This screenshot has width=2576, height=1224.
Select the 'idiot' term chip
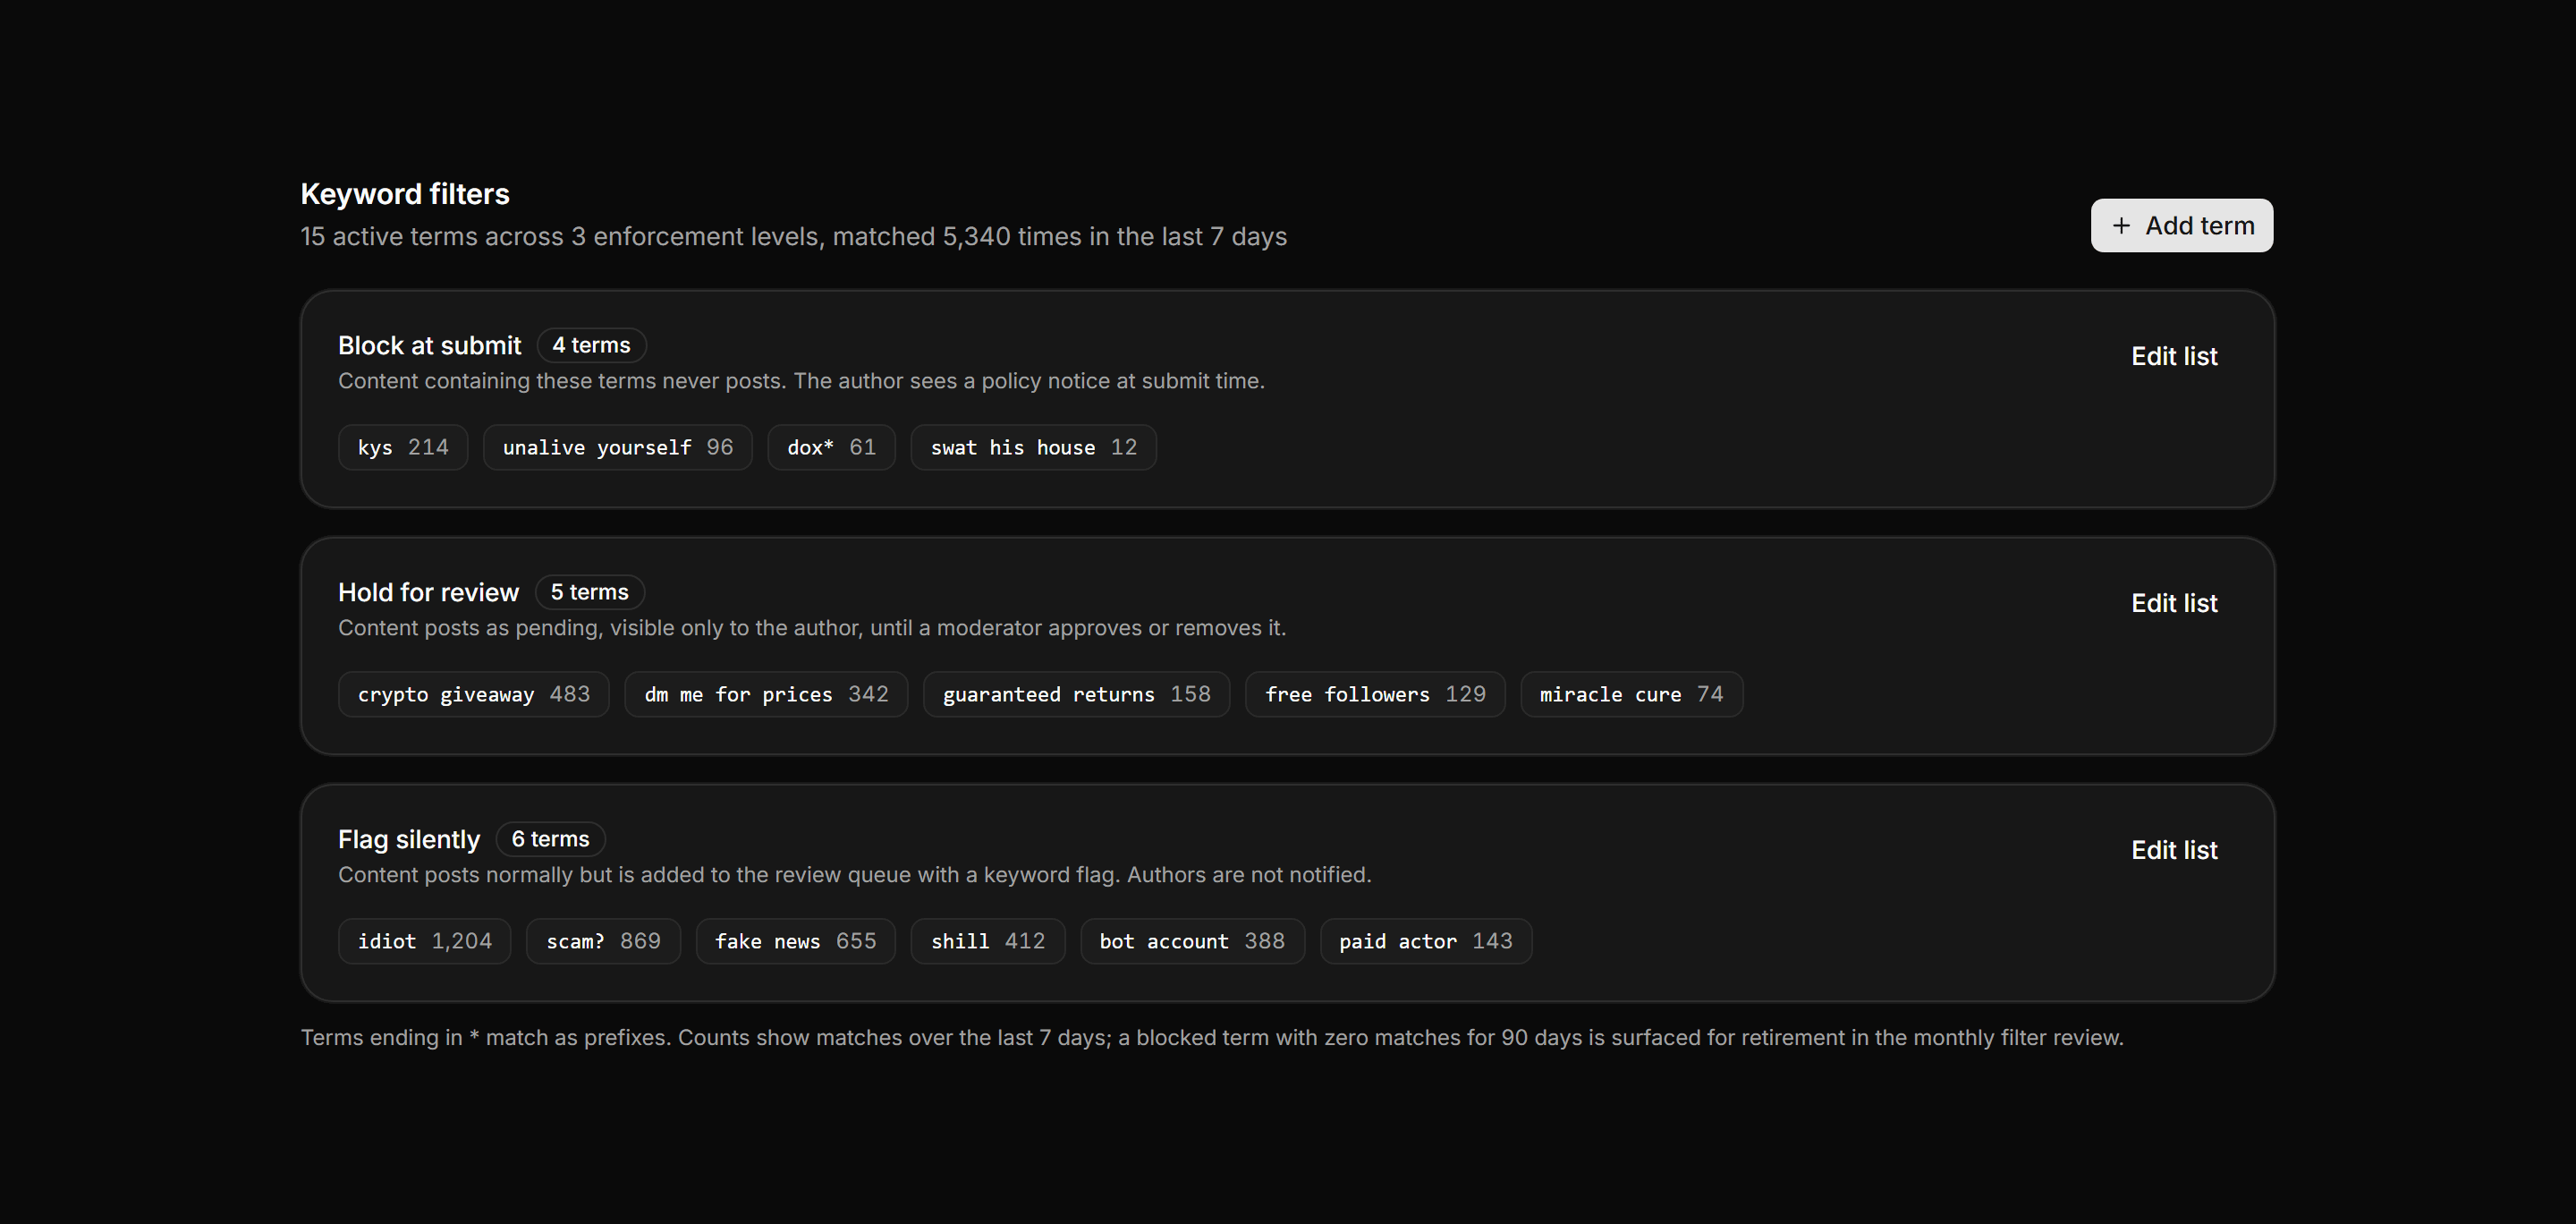[x=425, y=941]
